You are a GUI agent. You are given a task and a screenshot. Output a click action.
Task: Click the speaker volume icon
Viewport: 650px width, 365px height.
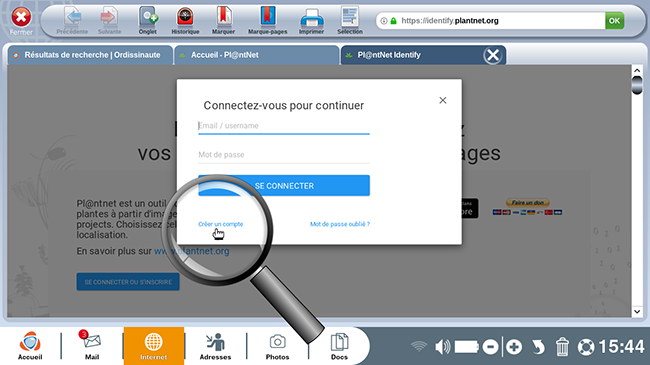443,346
